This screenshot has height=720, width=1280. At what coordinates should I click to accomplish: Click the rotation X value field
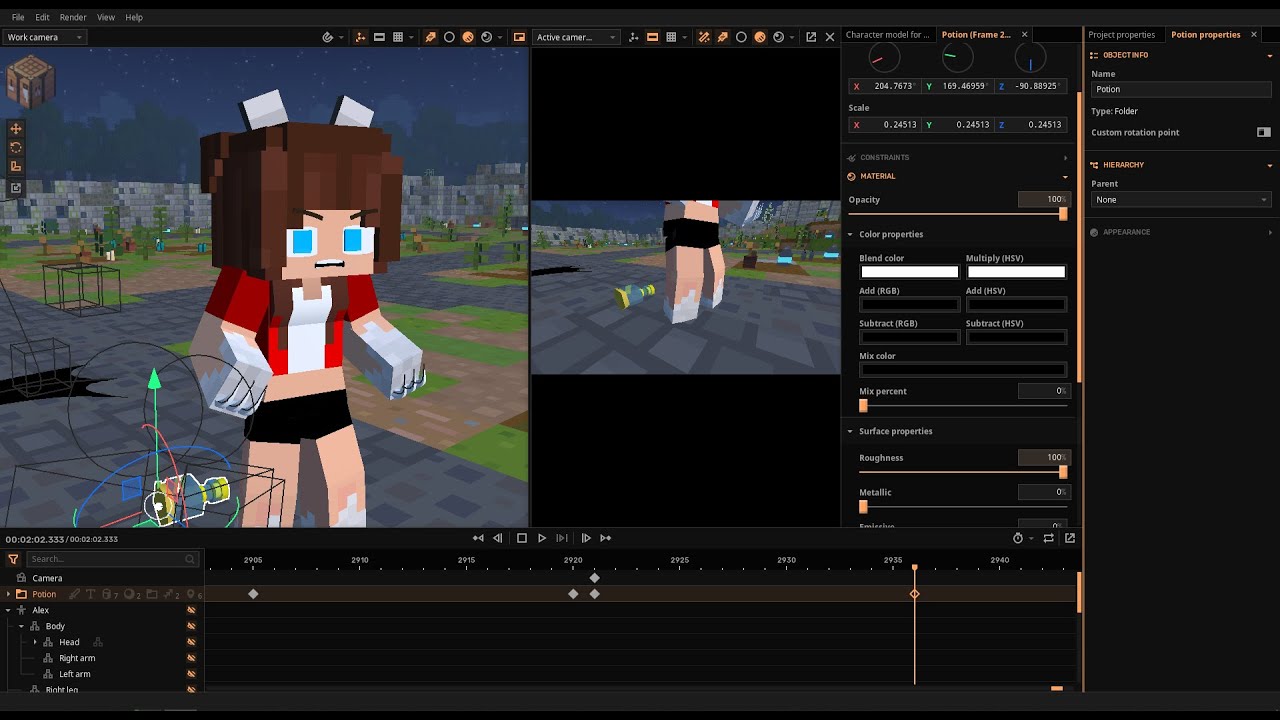coord(883,86)
